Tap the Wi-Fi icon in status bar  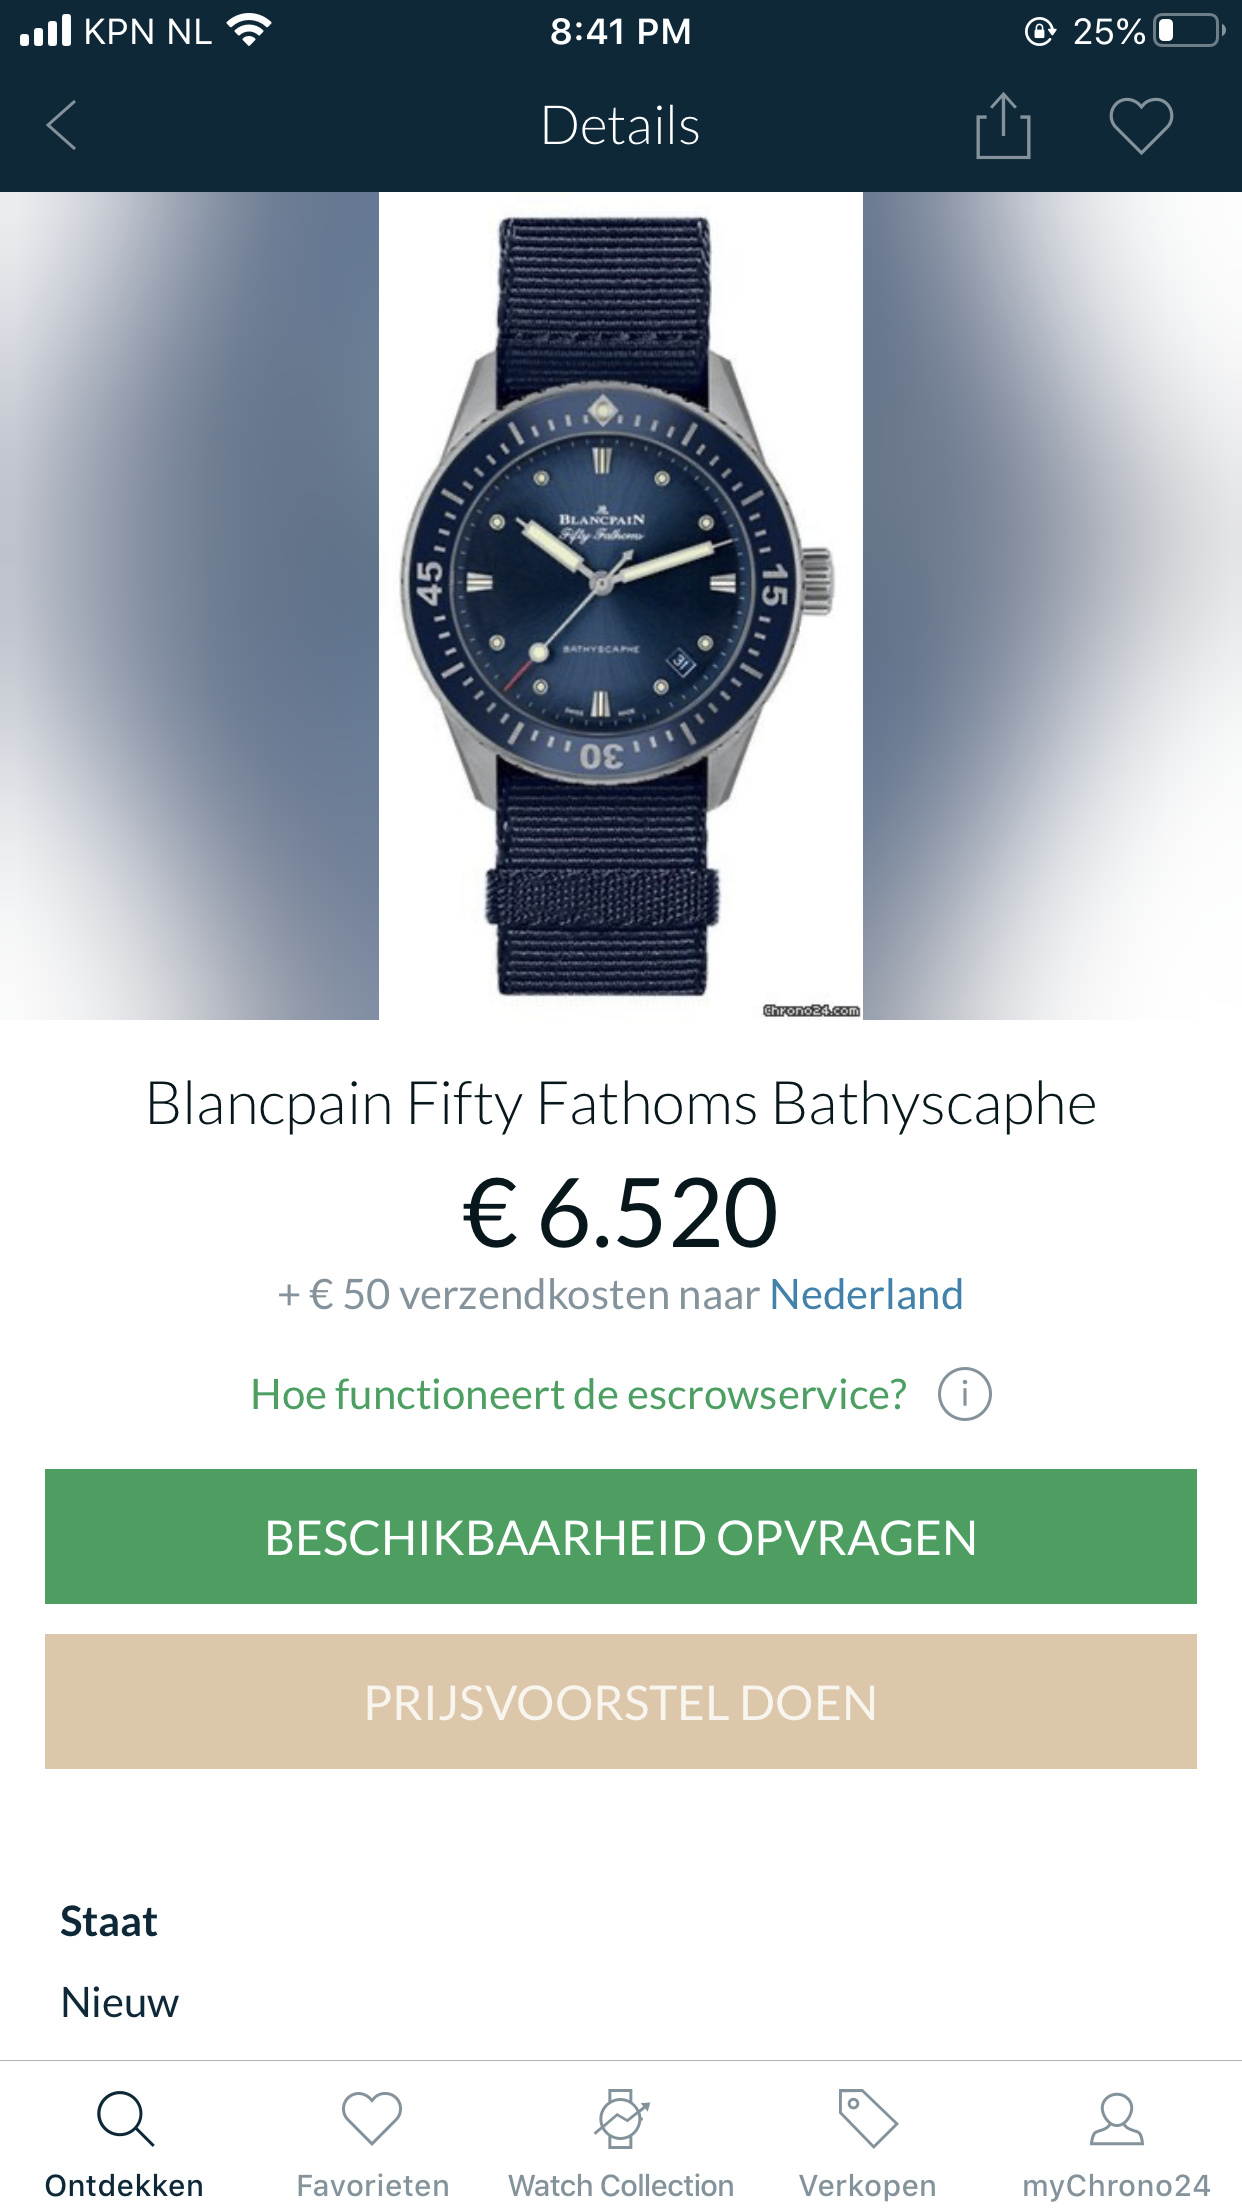pyautogui.click(x=249, y=31)
